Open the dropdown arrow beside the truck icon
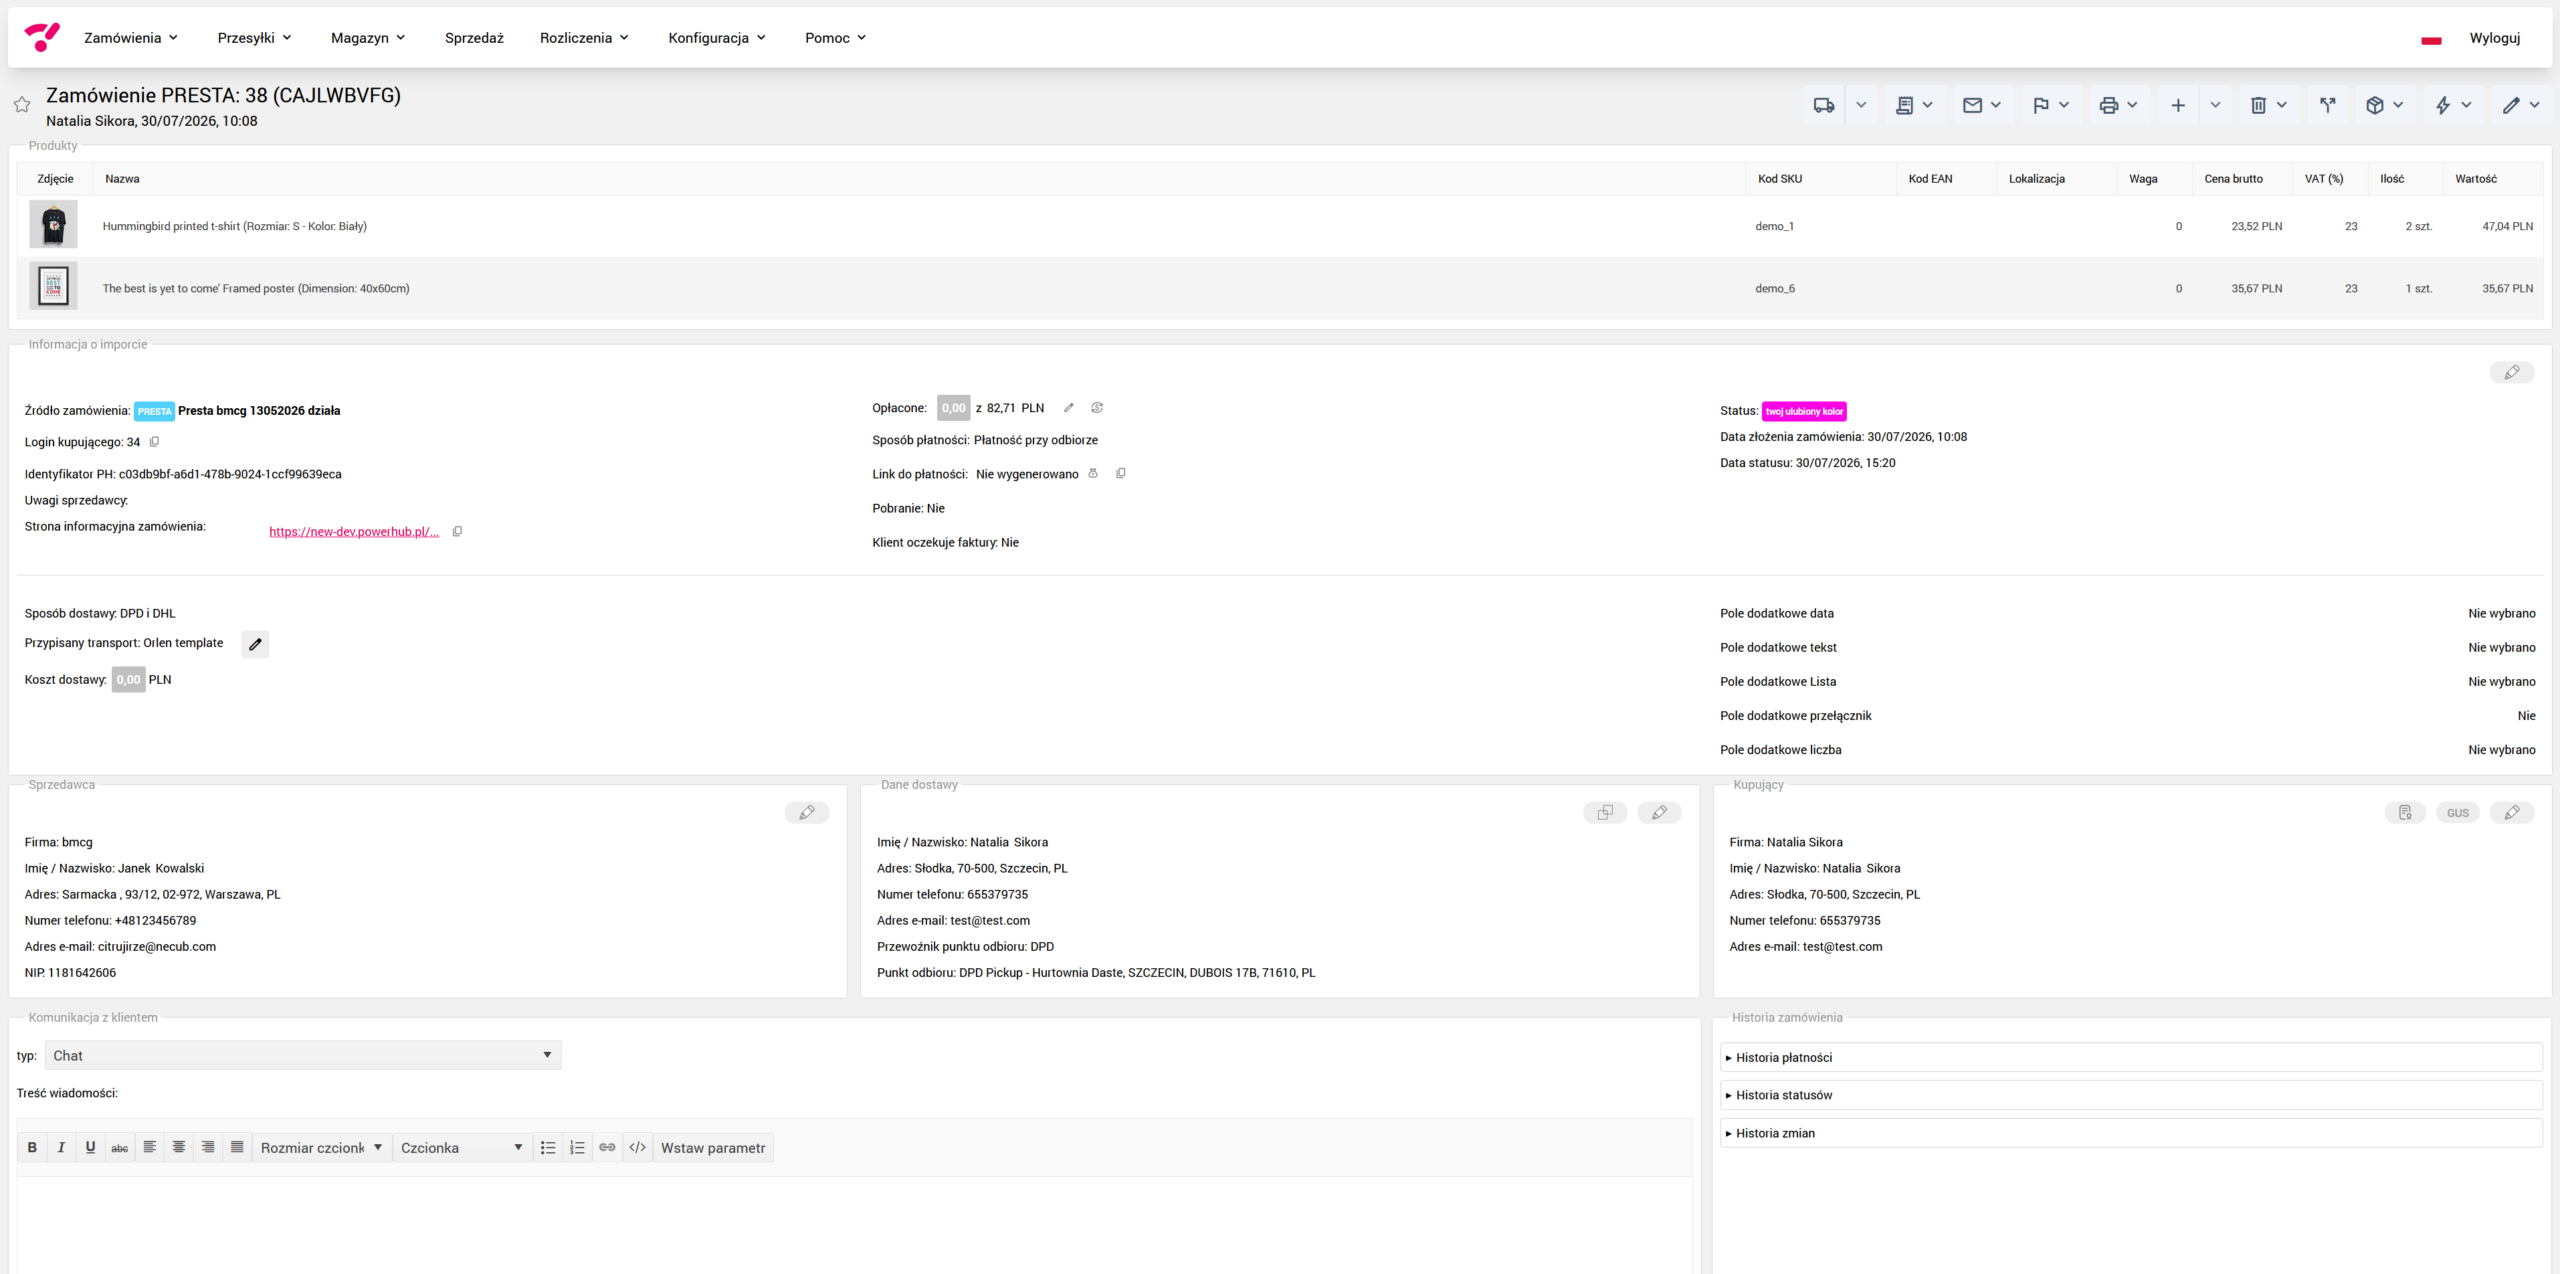 tap(1861, 105)
